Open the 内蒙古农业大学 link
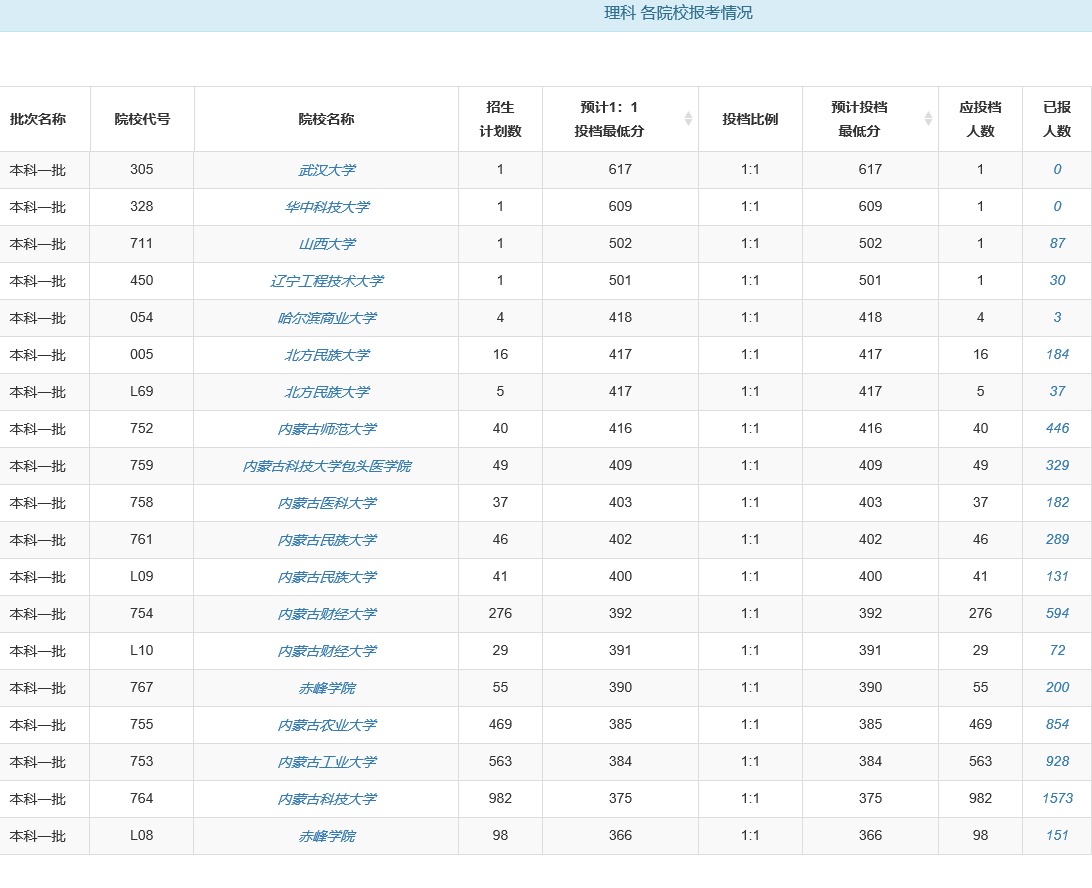Image resolution: width=1092 pixels, height=888 pixels. click(x=326, y=725)
